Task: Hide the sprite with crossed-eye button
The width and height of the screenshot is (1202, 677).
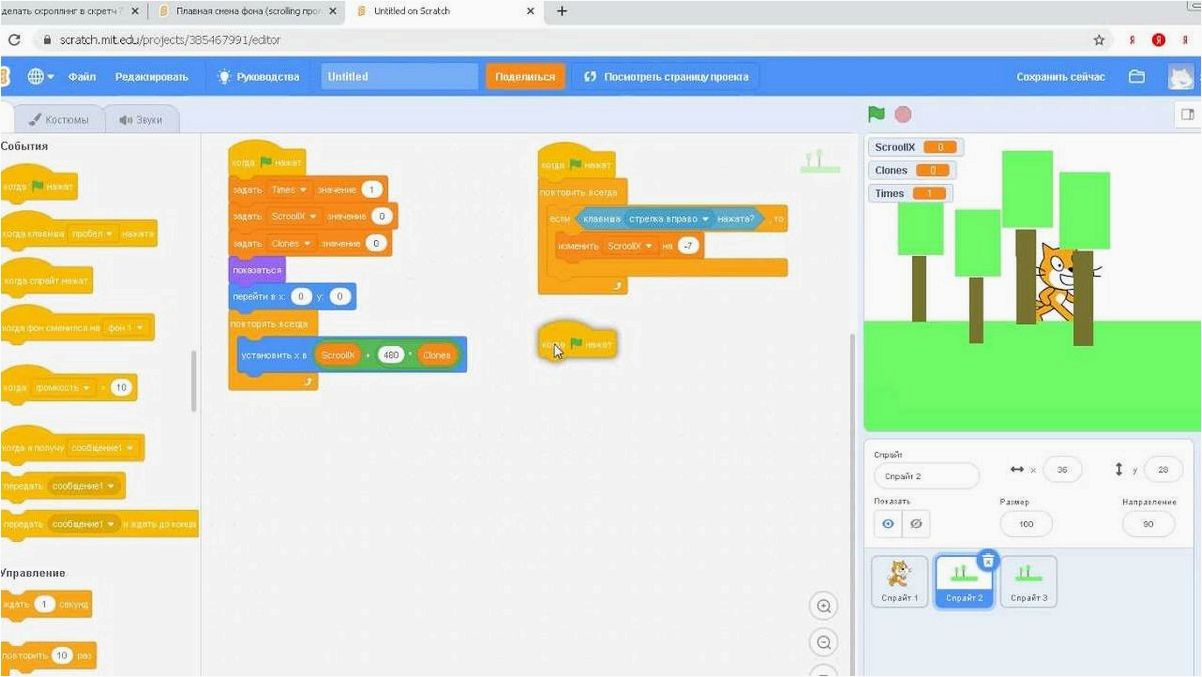Action: [915, 523]
